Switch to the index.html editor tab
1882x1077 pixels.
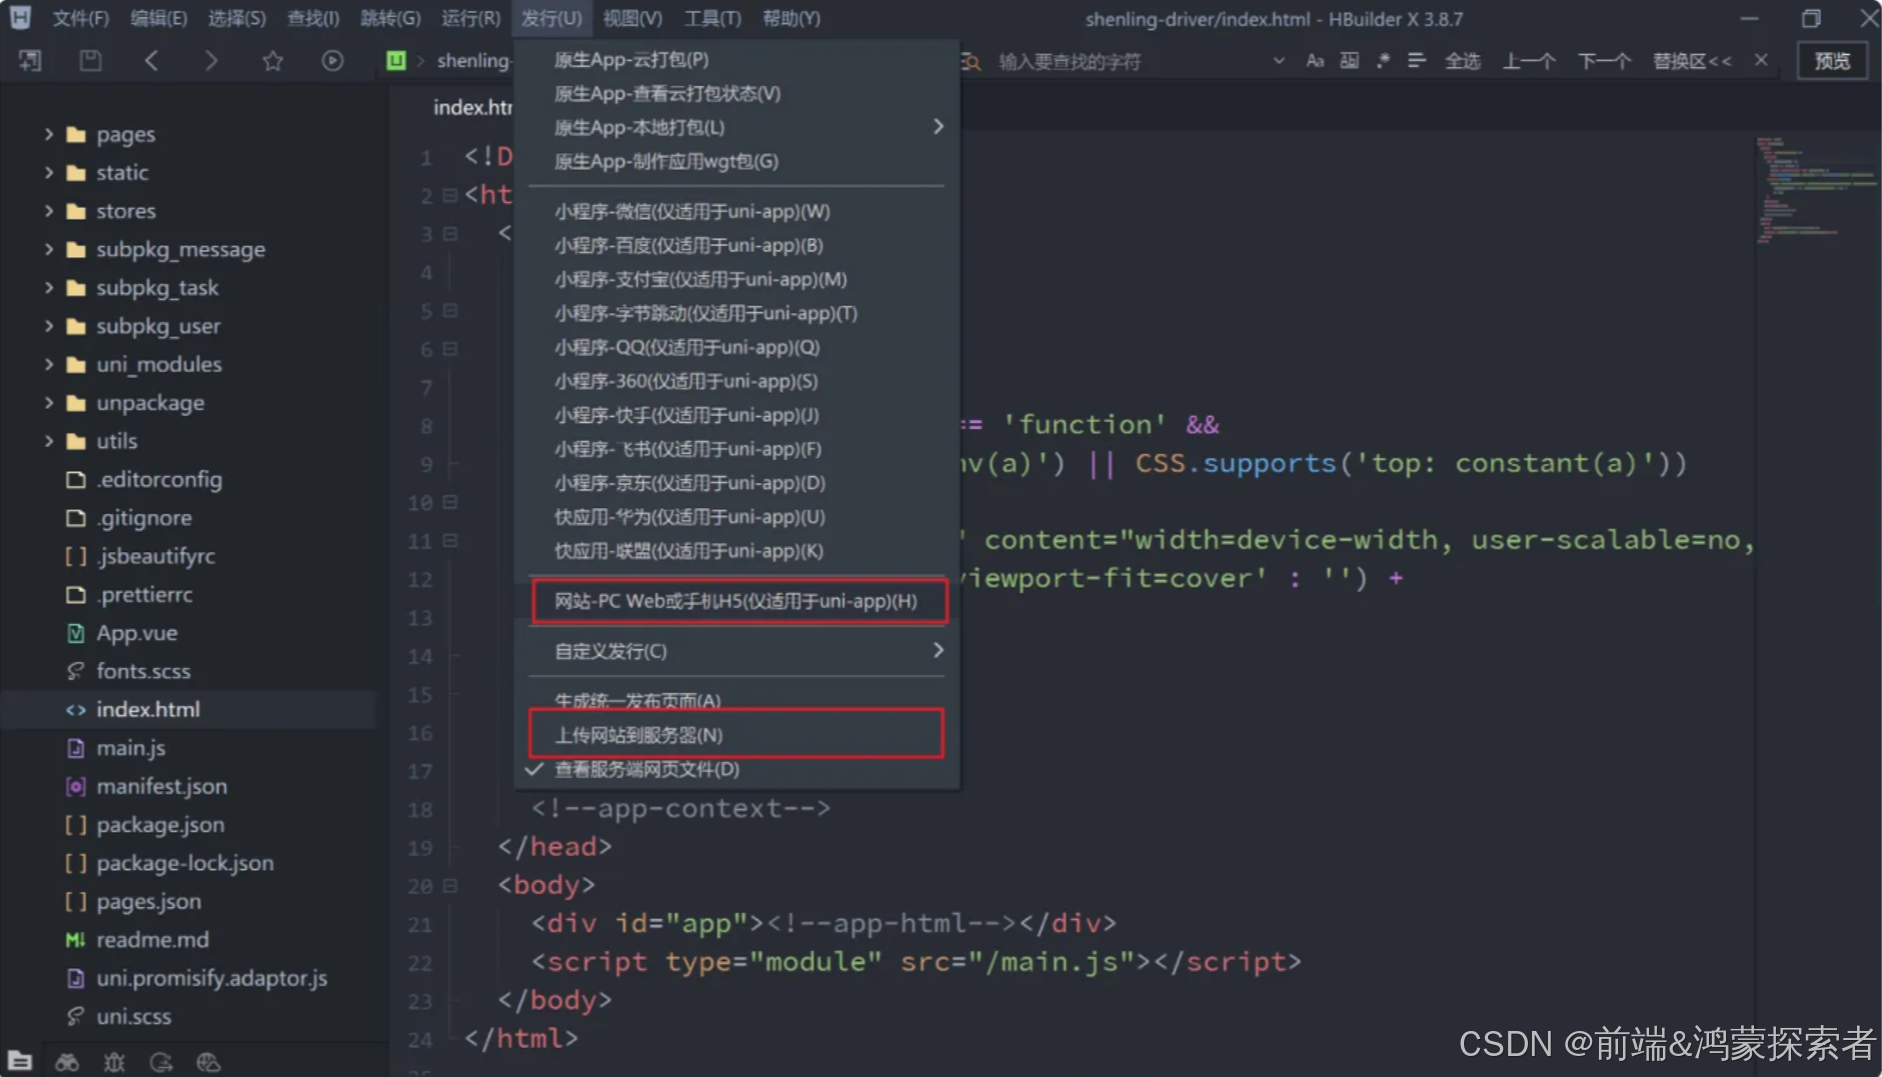[x=472, y=107]
